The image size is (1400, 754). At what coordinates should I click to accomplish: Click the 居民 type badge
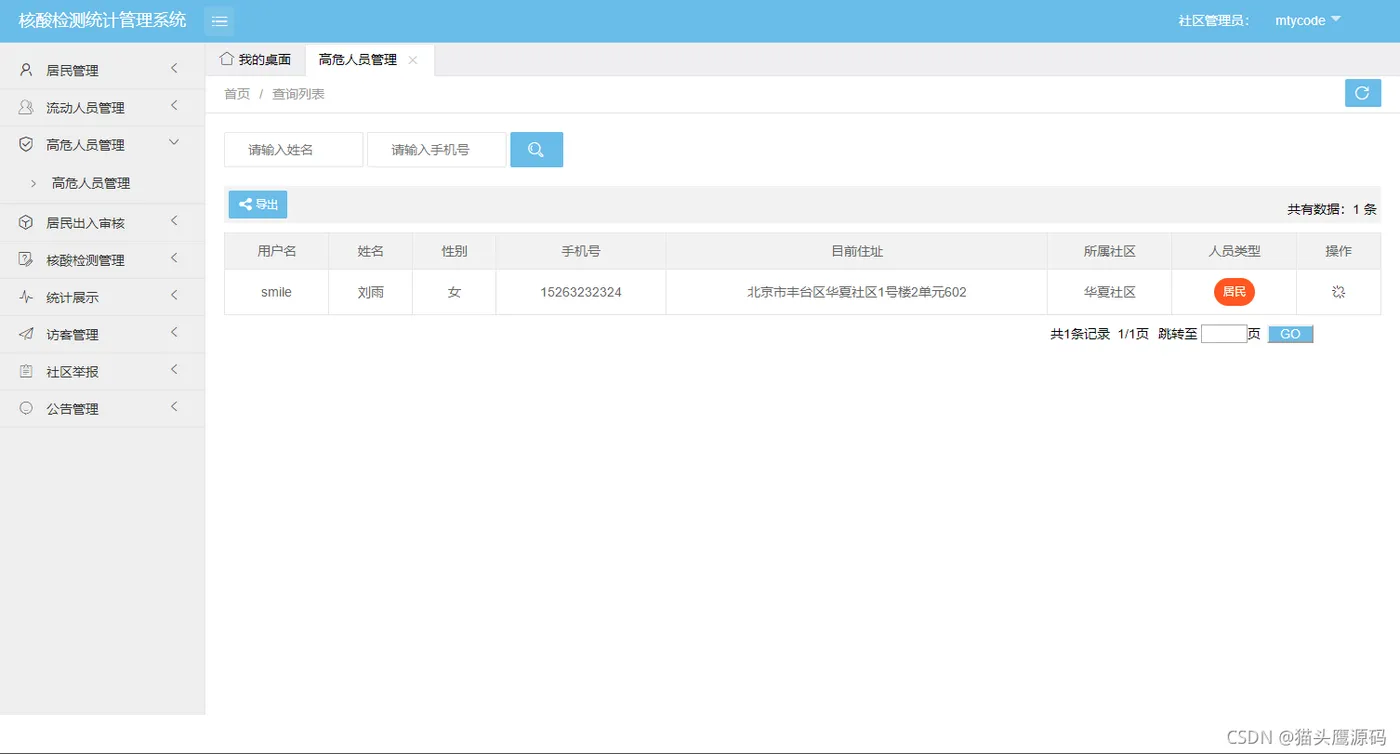click(1234, 292)
